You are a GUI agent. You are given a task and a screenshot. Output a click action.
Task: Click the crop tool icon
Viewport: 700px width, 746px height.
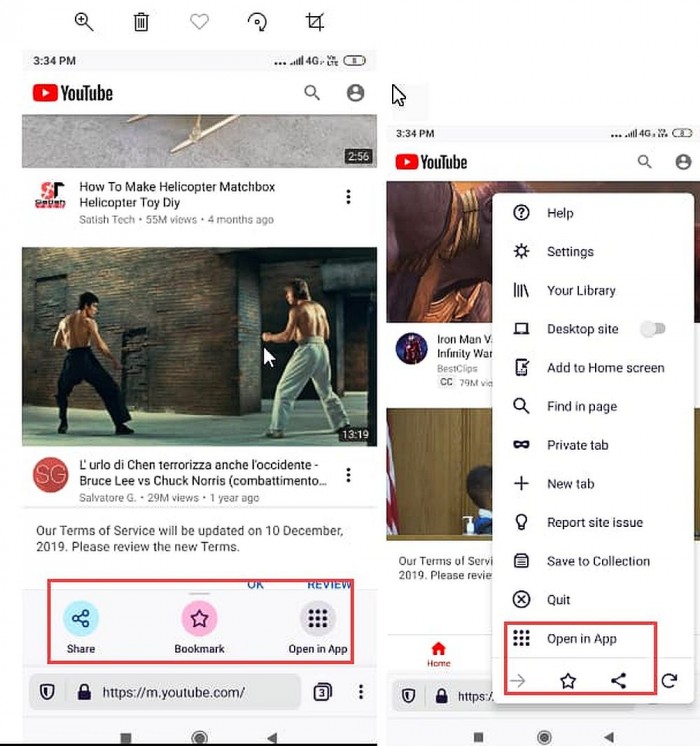[x=314, y=22]
